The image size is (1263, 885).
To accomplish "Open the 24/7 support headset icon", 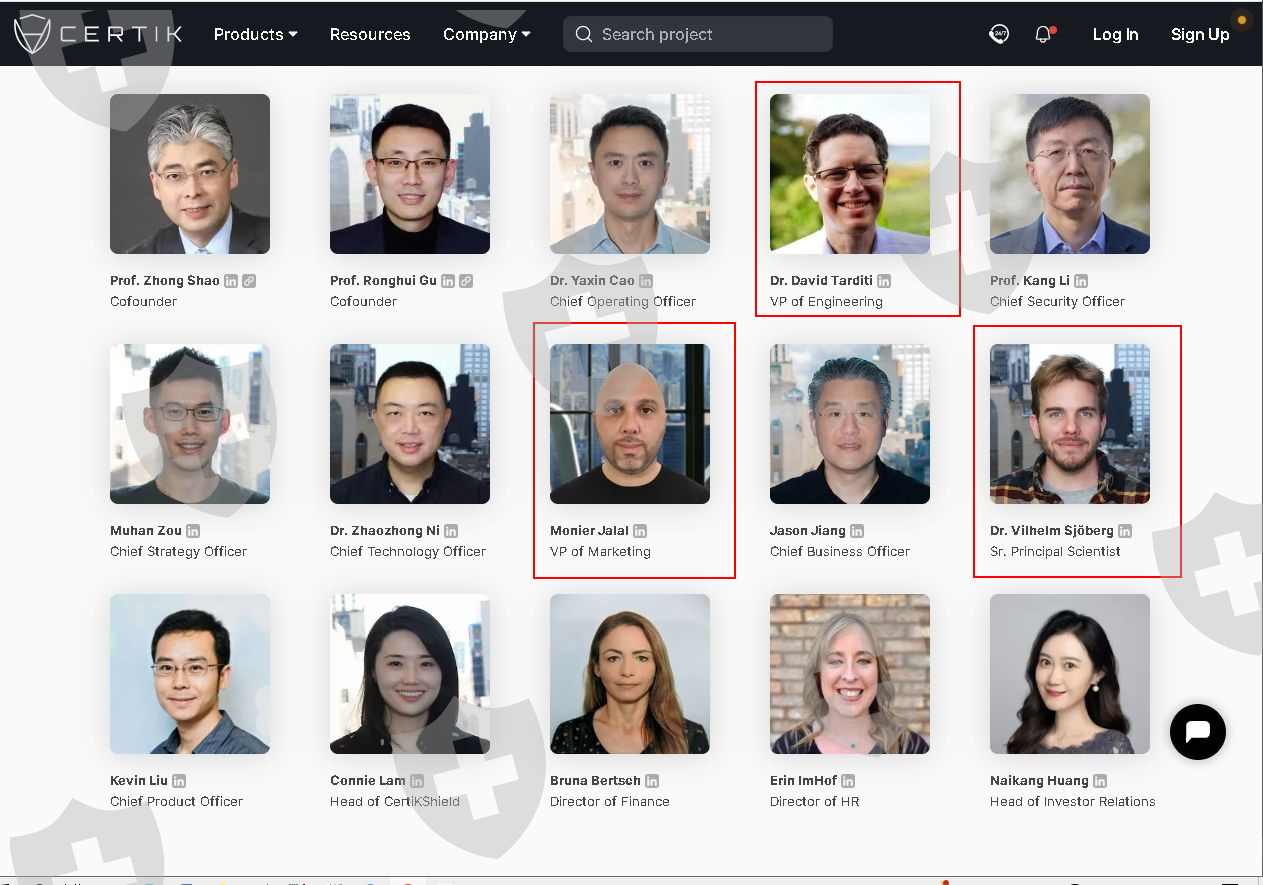I will click(x=998, y=34).
